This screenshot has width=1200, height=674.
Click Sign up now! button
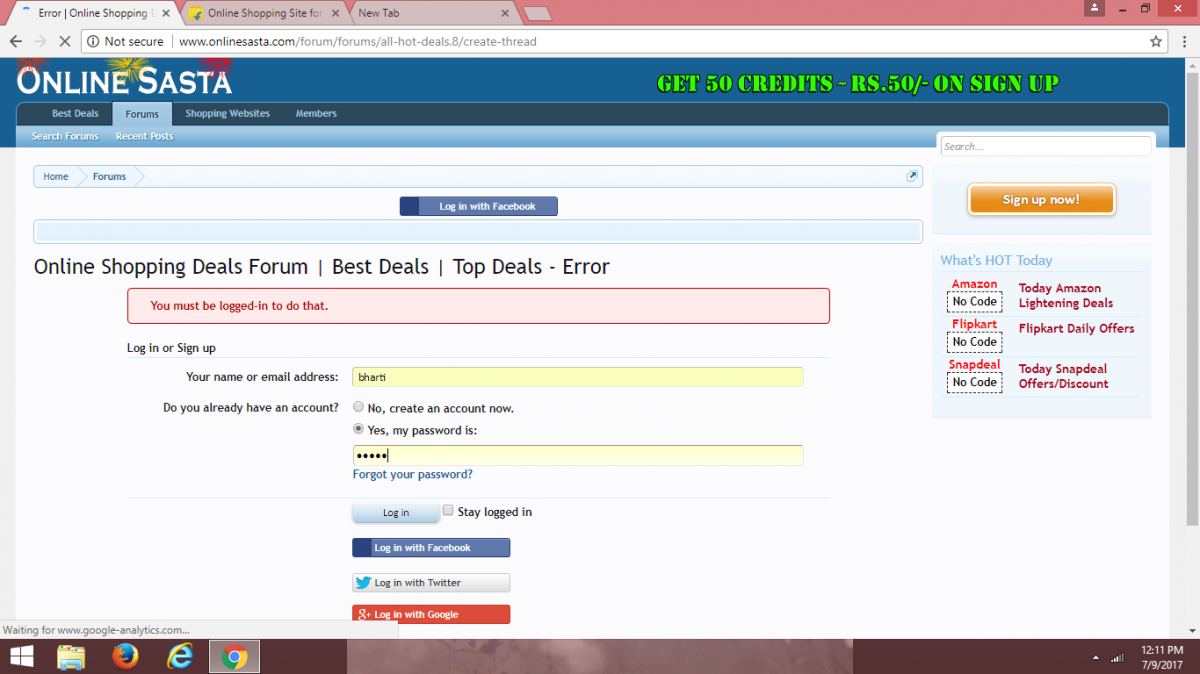click(x=1041, y=200)
